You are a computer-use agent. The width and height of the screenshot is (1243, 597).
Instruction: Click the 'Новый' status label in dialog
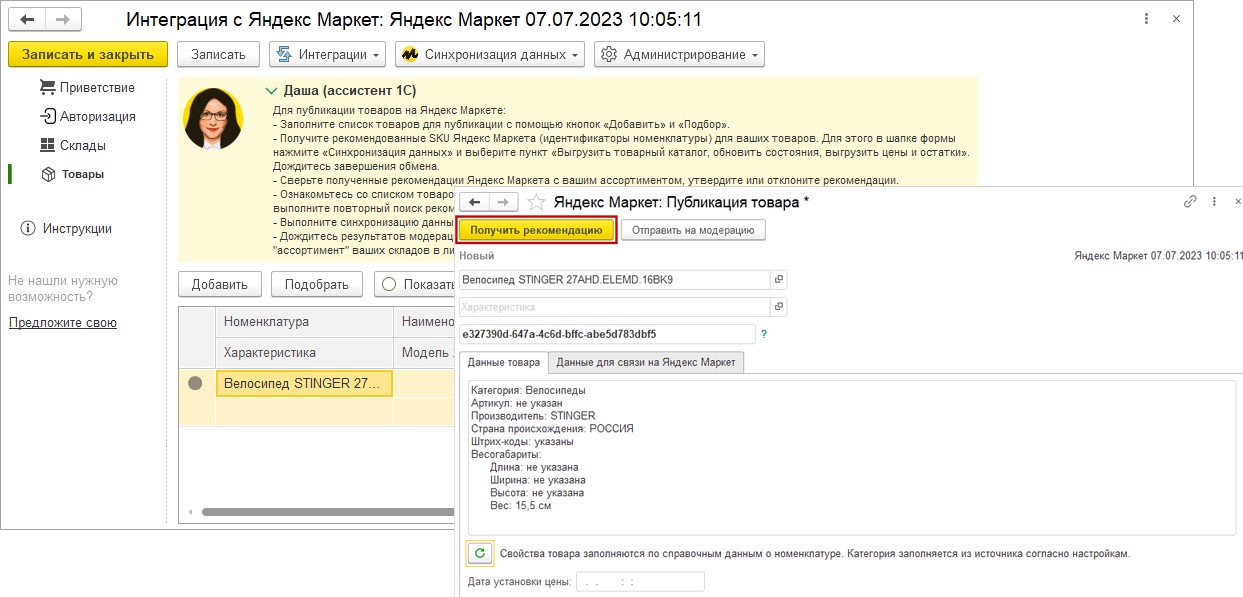click(x=476, y=256)
